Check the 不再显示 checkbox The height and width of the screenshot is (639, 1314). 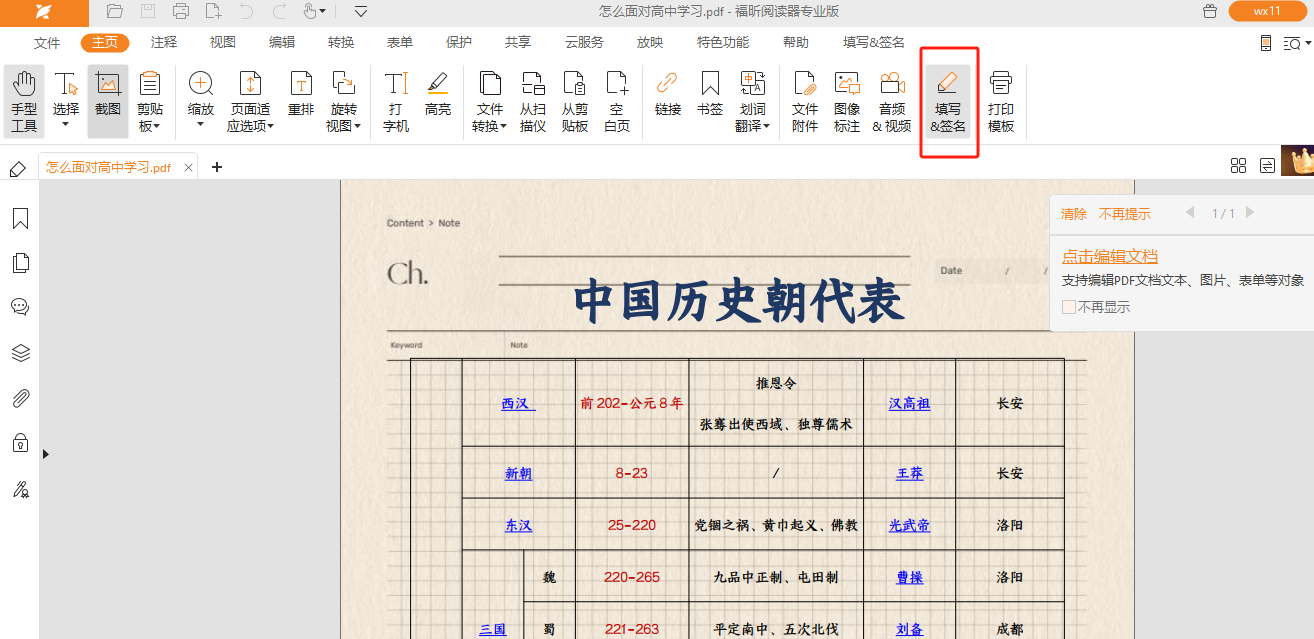(x=1069, y=308)
